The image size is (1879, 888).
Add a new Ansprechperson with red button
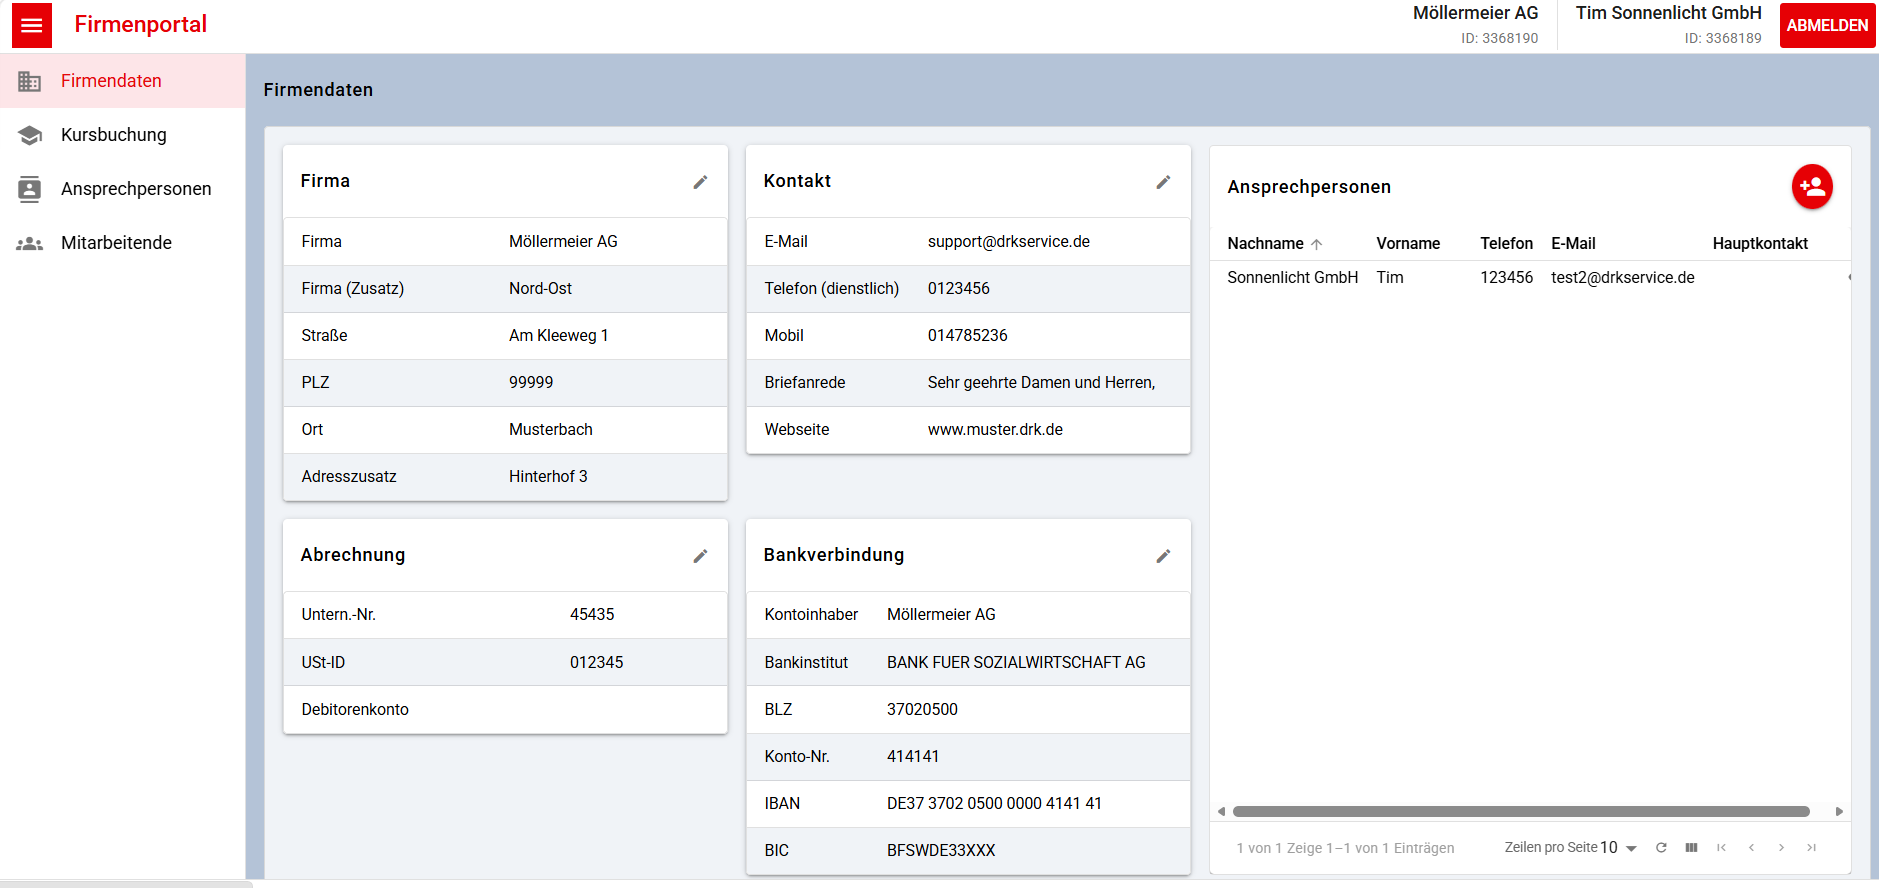(x=1811, y=187)
